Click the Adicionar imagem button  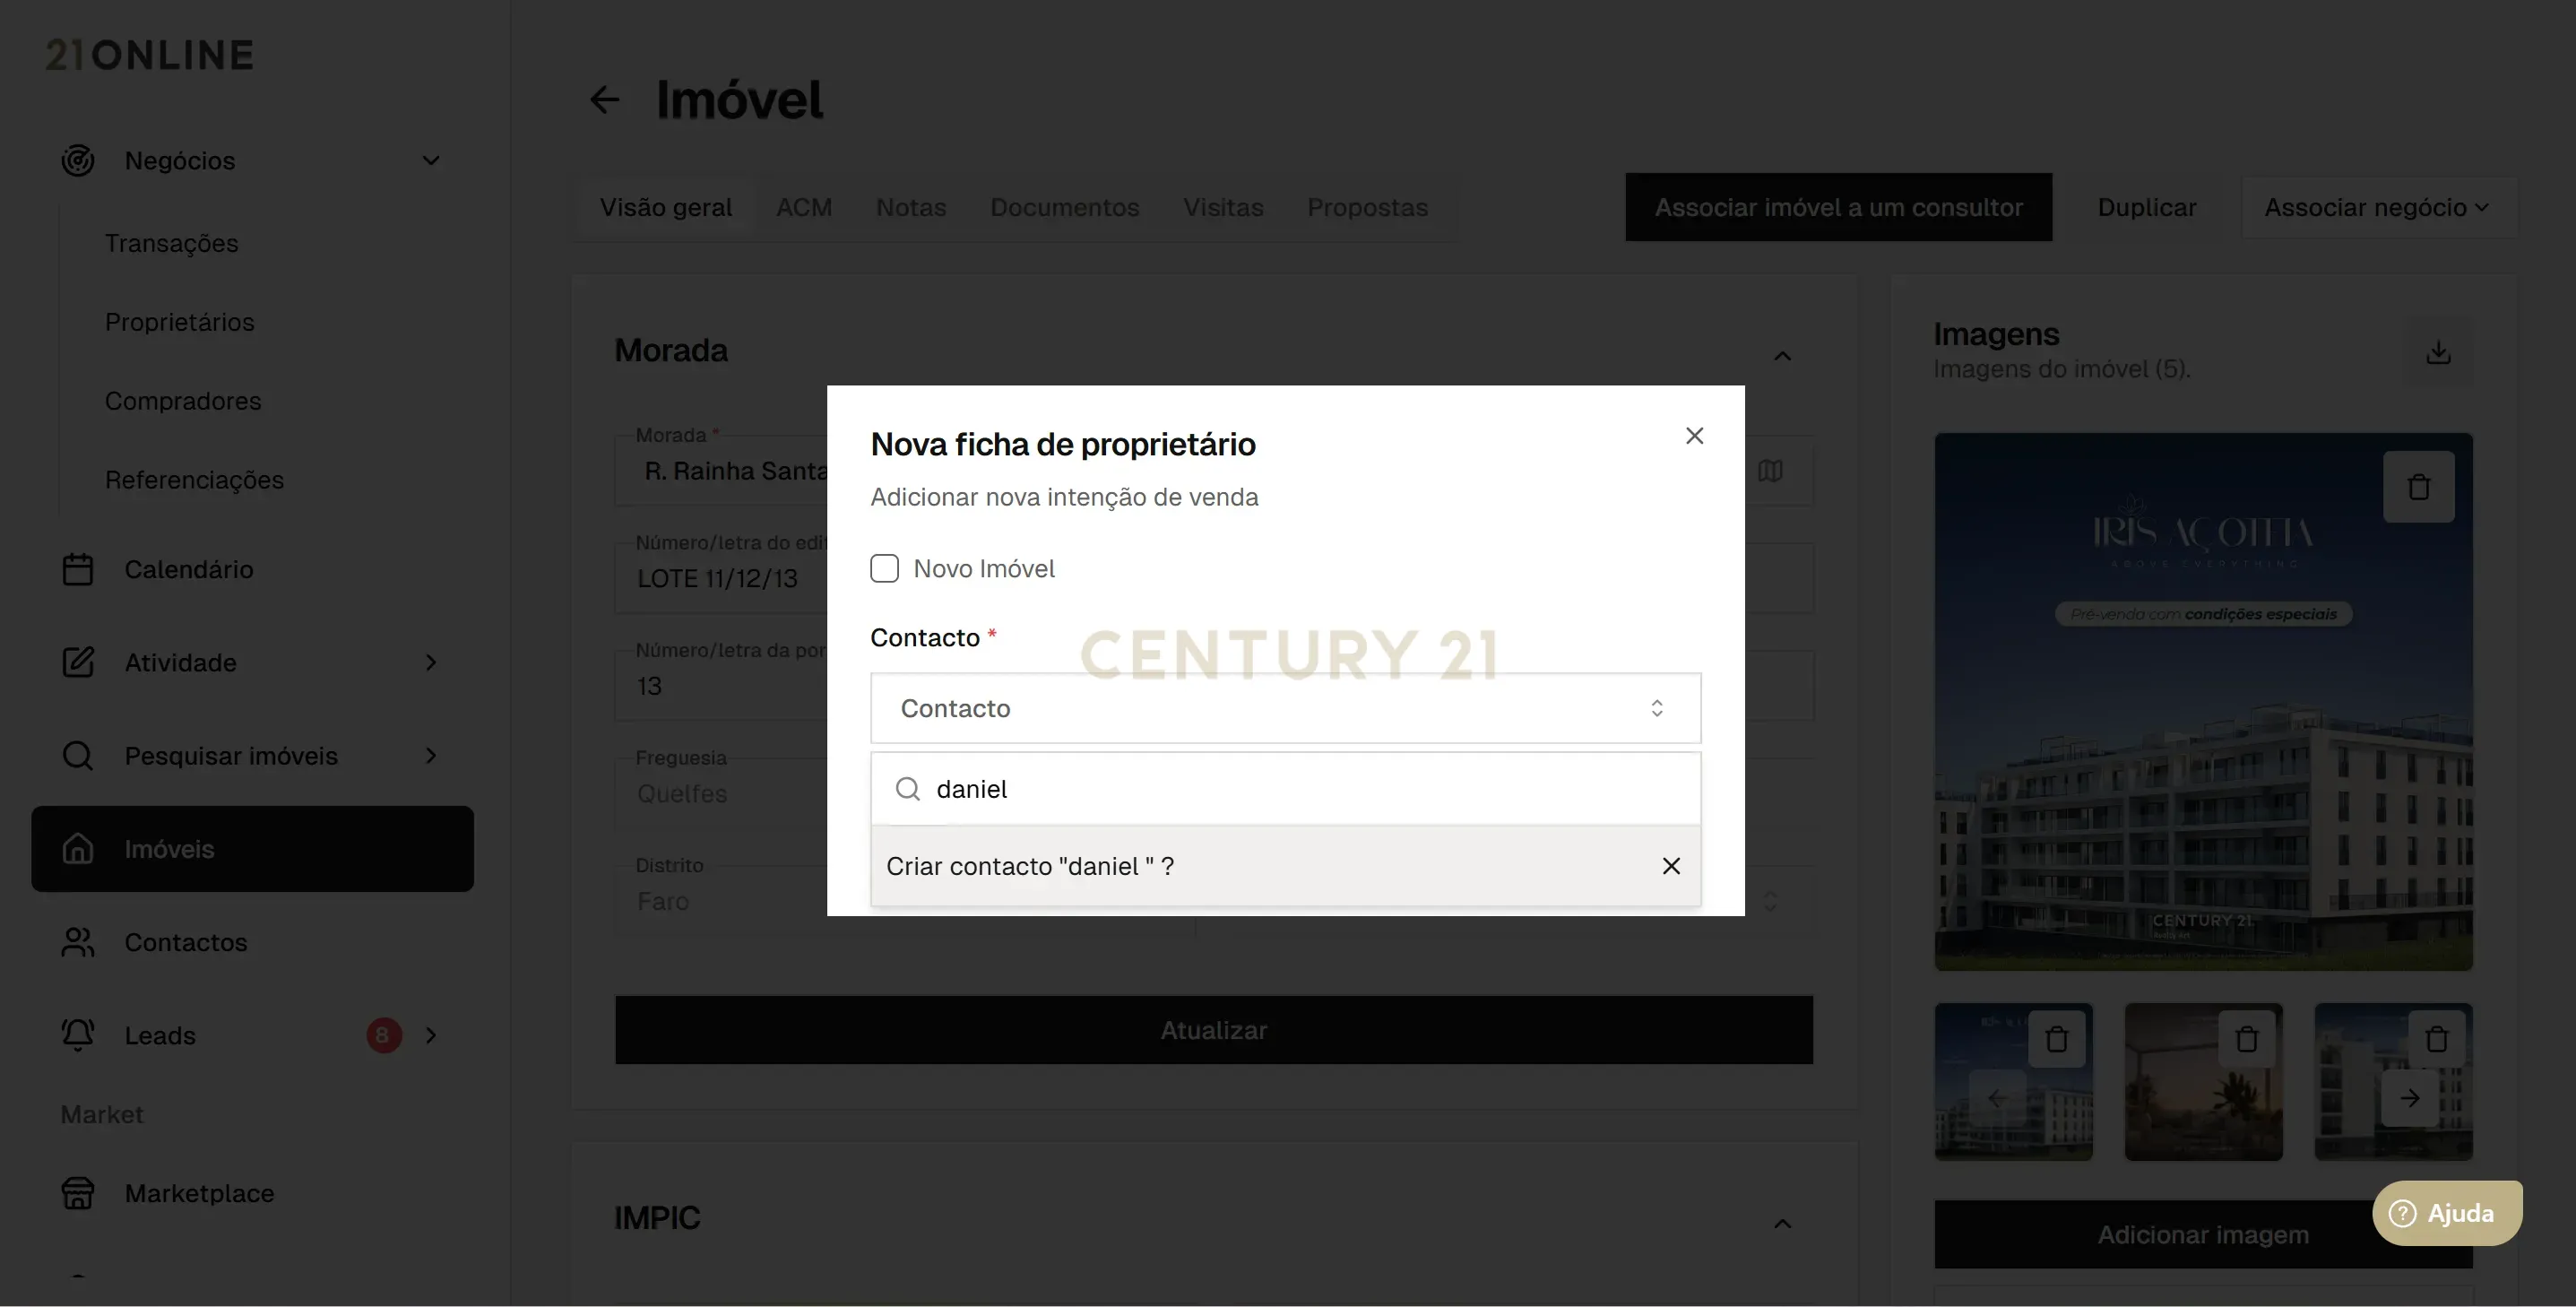[2203, 1234]
